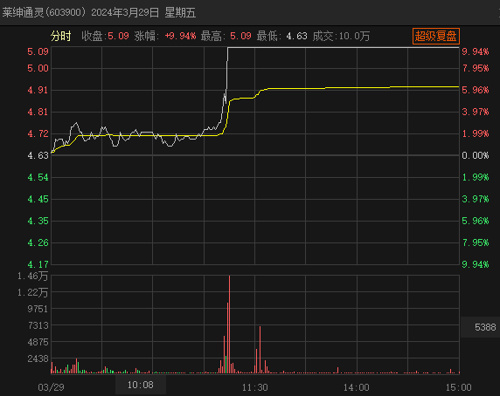
Task: Click the white 4.63 price axis label
Action: coord(38,155)
